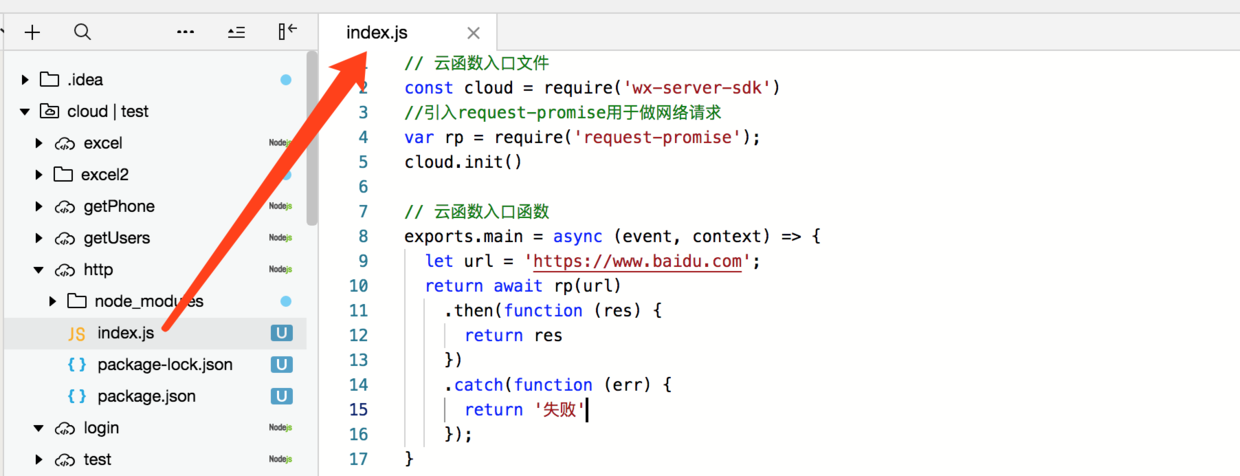
Task: Collapse the login function arrow
Action: coord(39,428)
